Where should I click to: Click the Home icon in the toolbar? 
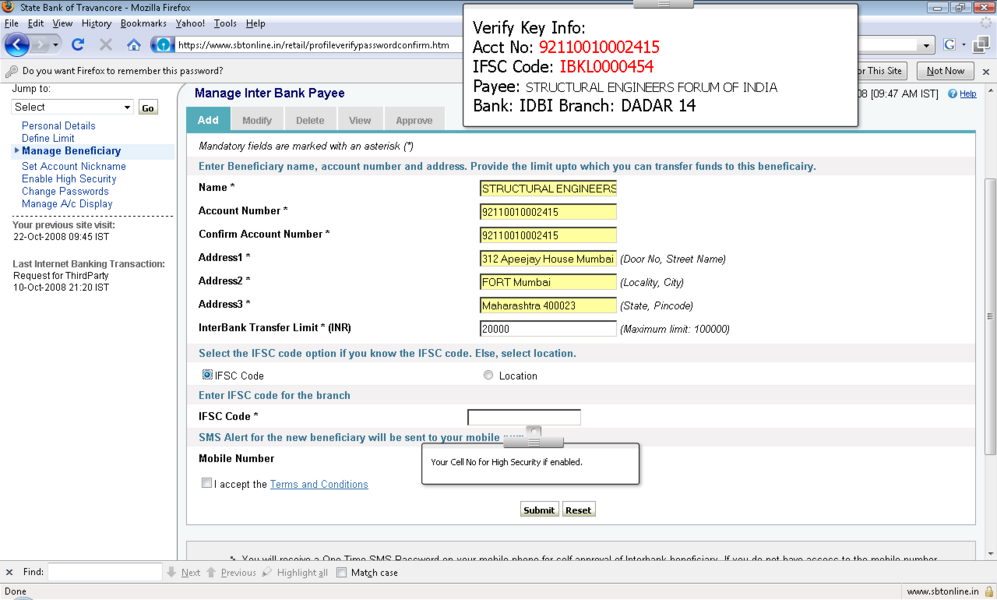[133, 45]
